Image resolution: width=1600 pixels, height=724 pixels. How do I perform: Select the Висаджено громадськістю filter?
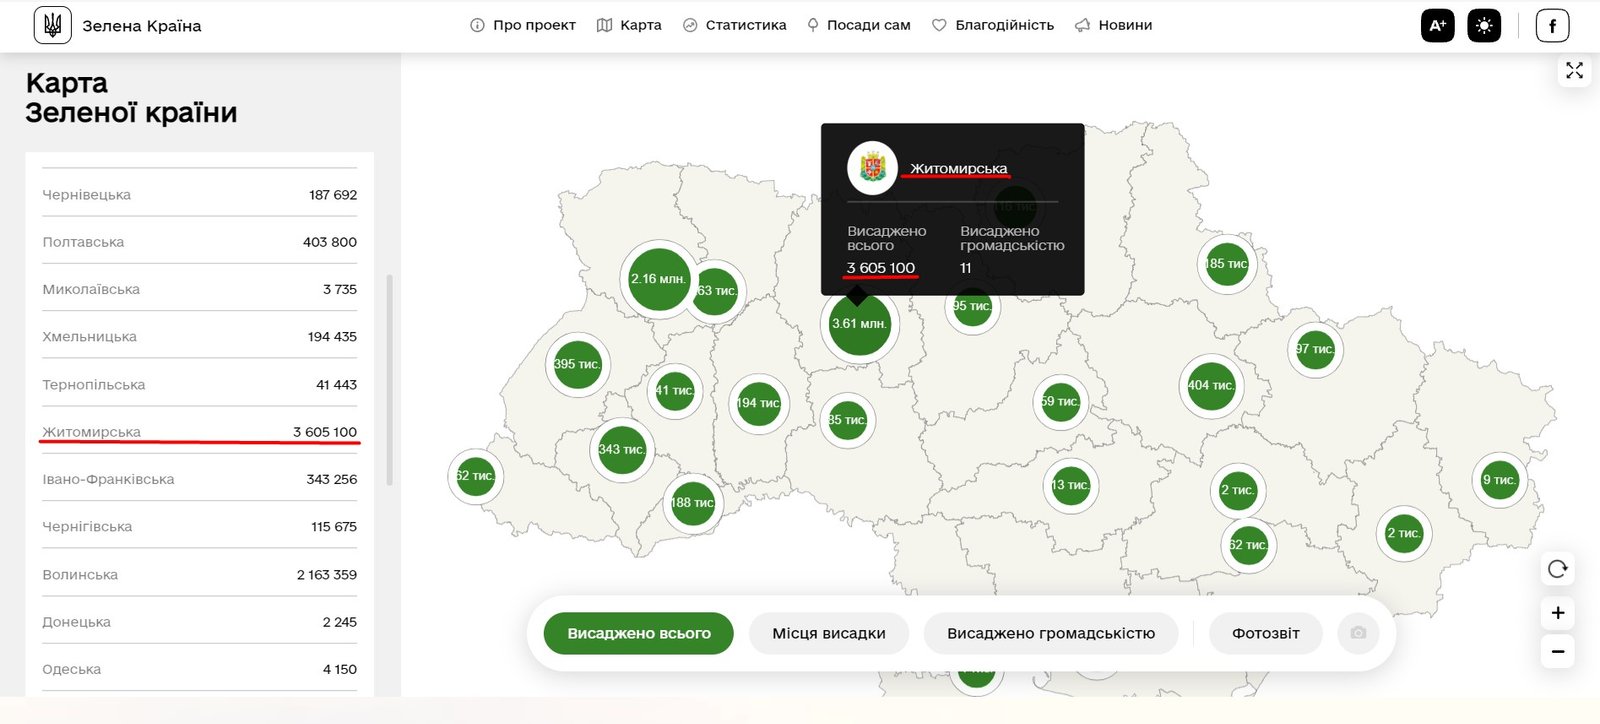click(x=1051, y=633)
